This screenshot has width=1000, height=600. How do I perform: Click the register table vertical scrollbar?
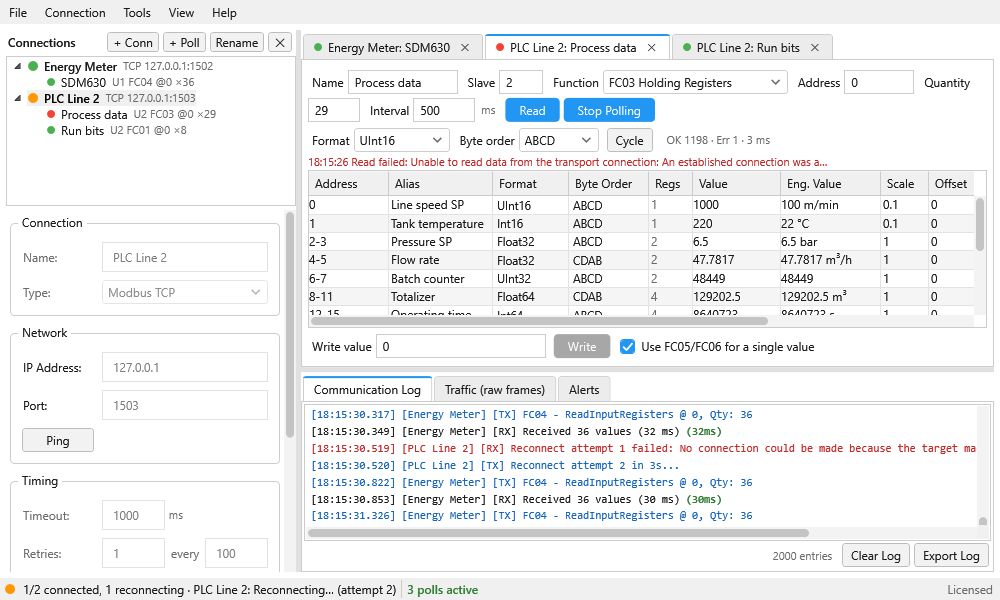tap(980, 223)
